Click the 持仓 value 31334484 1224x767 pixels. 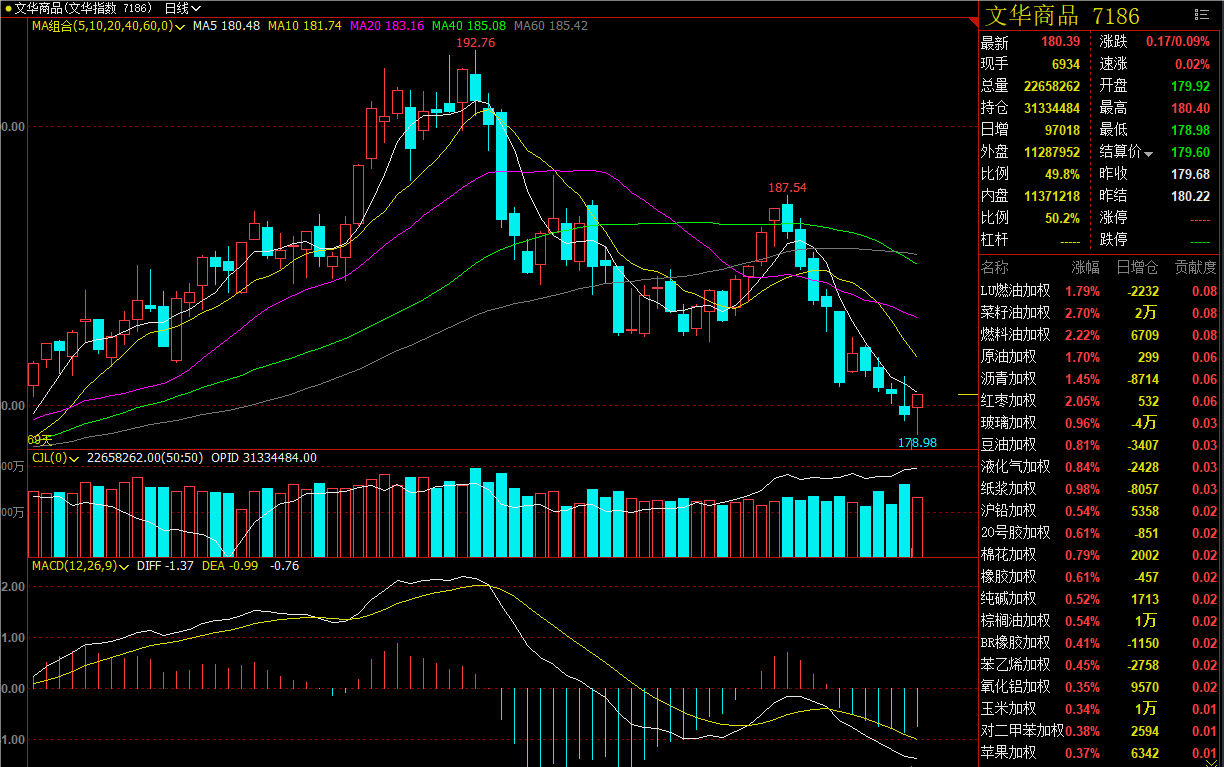(1051, 108)
